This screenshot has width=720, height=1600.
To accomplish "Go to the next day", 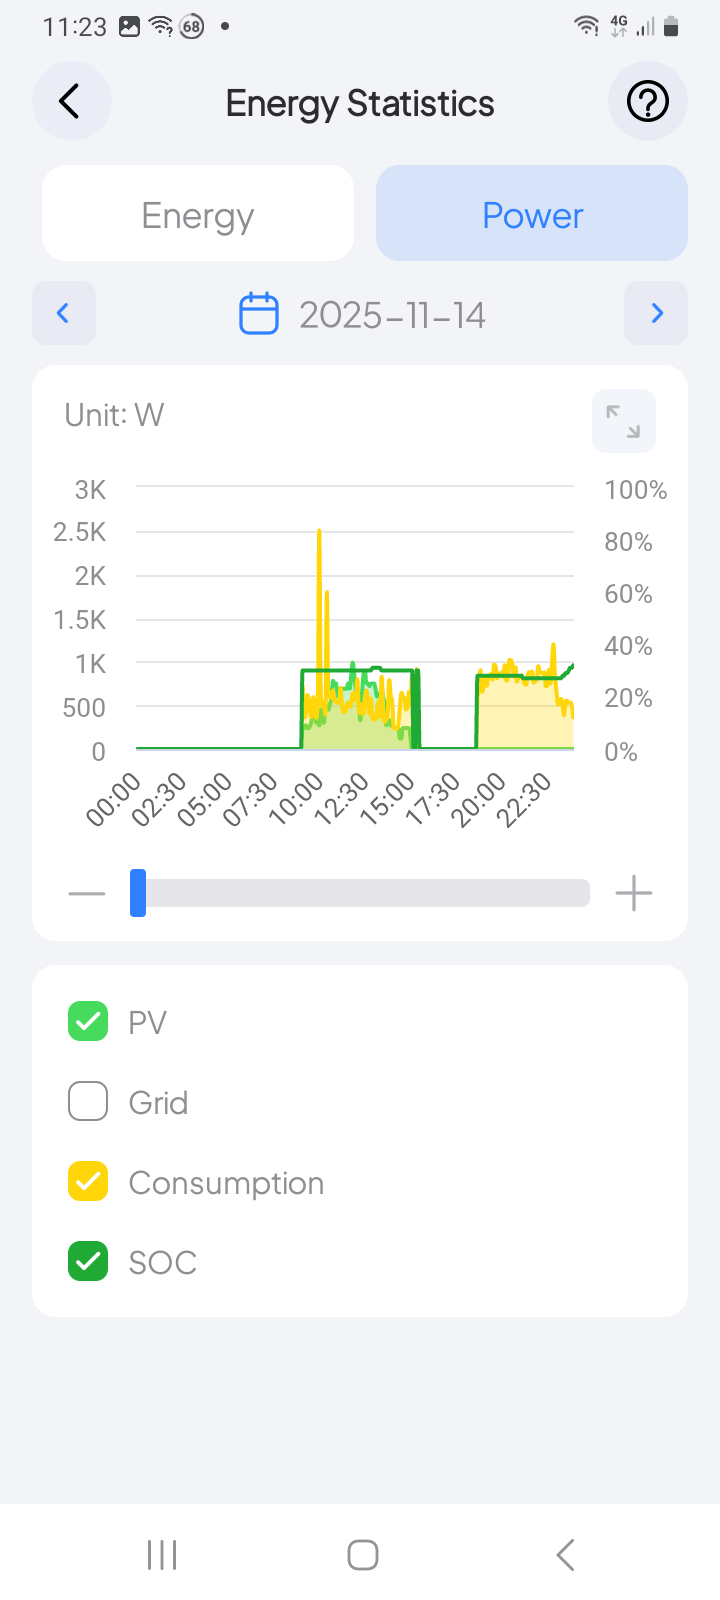I will point(656,313).
